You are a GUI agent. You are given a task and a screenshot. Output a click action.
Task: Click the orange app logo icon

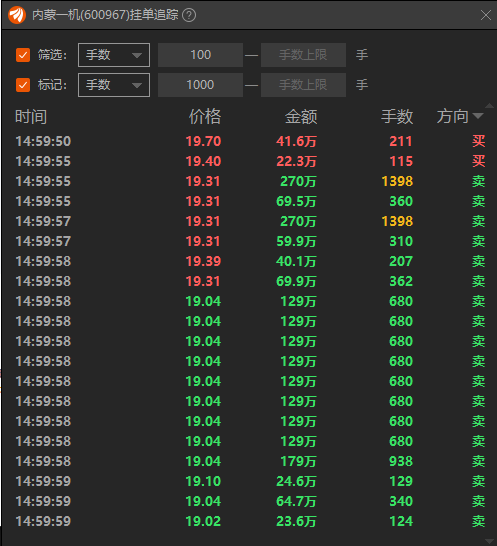(17, 15)
